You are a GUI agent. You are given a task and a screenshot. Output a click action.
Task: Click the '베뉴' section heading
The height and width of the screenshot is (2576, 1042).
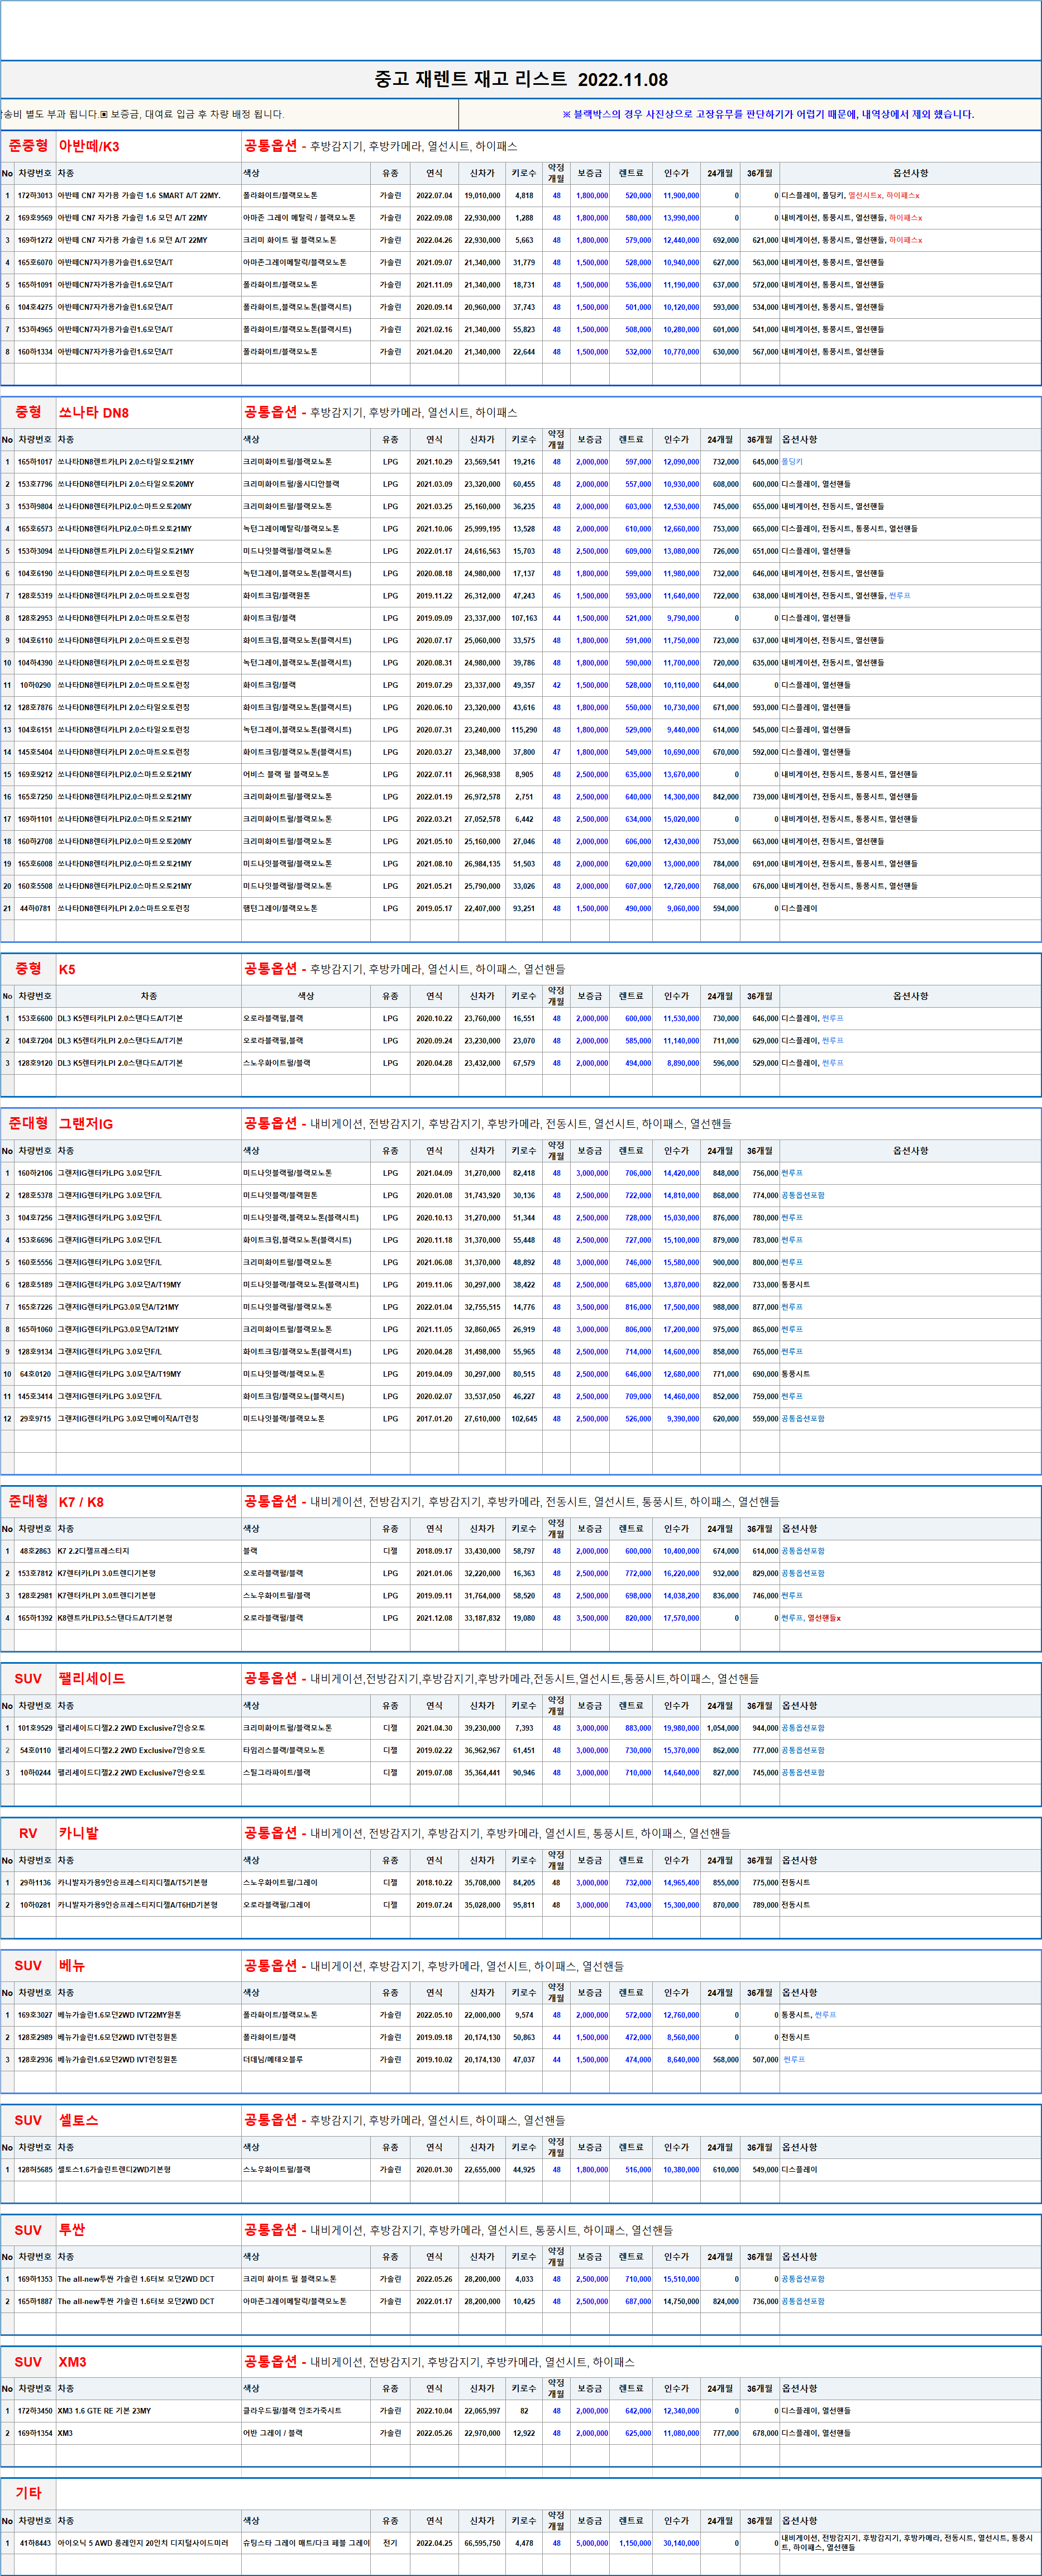point(72,1966)
